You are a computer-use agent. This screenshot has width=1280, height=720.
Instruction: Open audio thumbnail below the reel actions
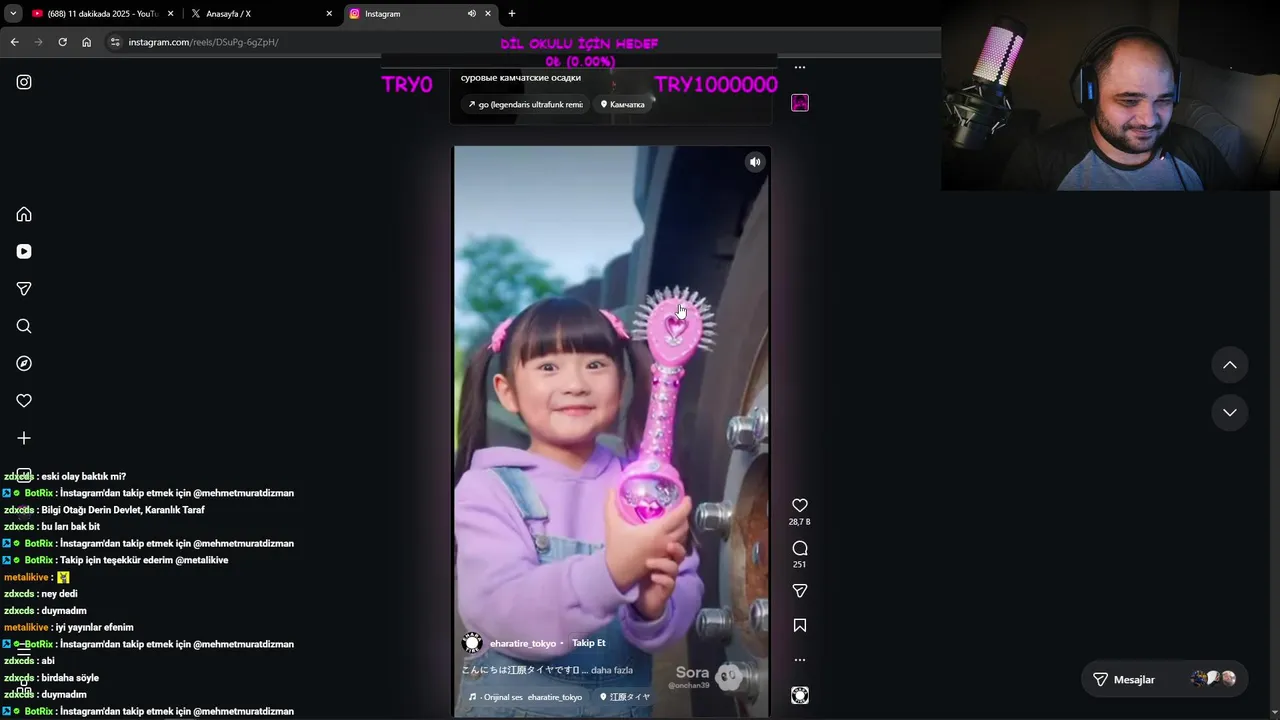[x=800, y=695]
